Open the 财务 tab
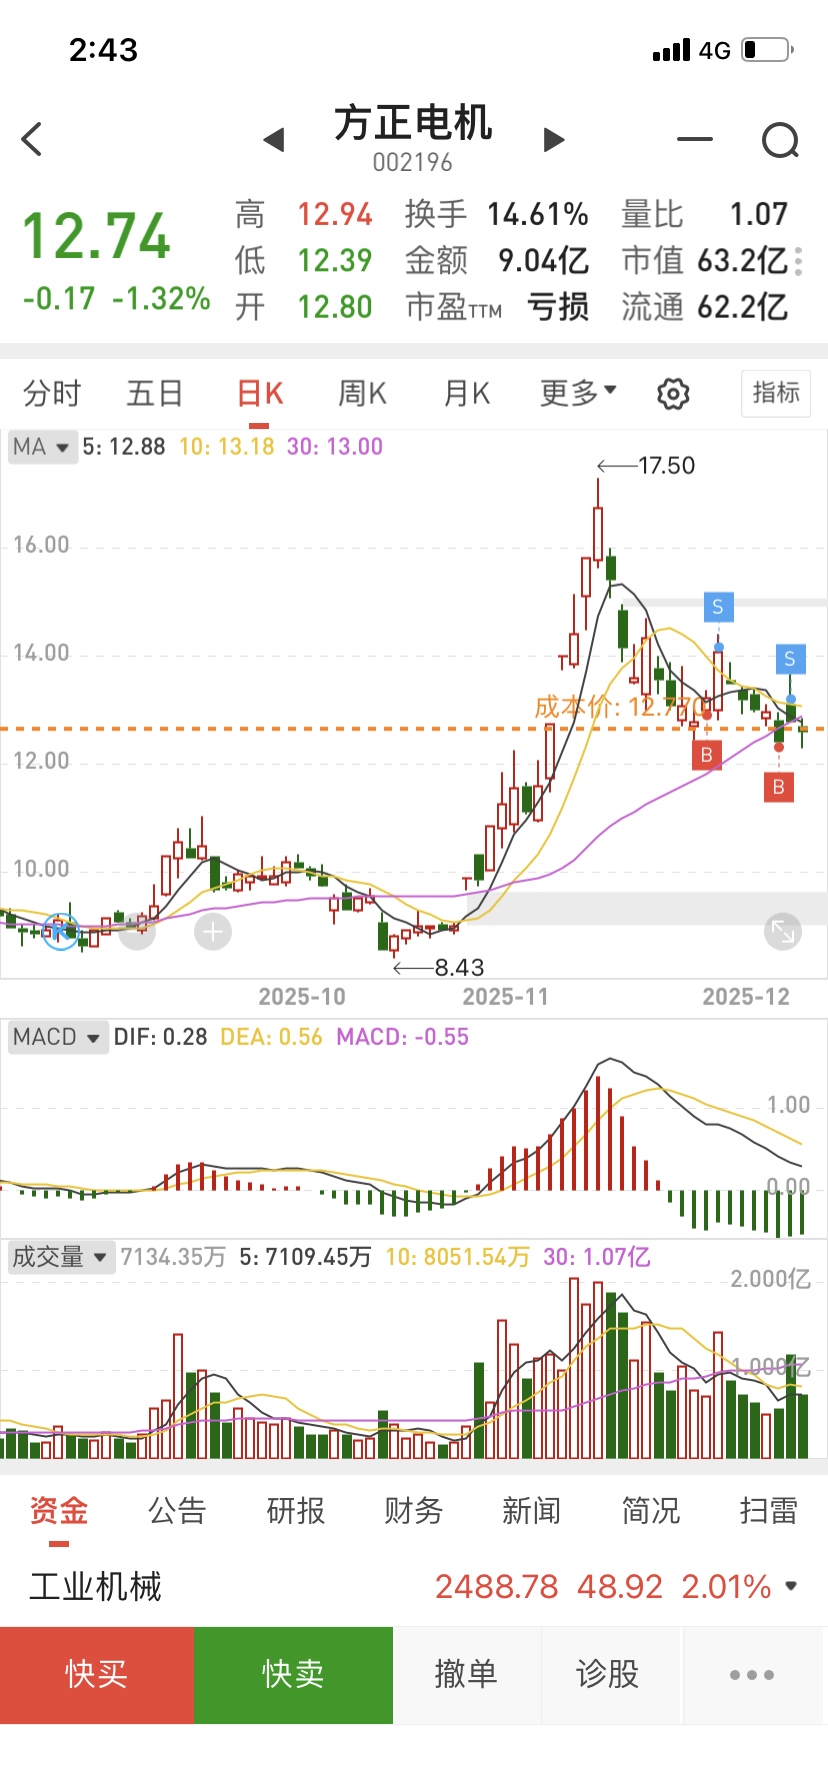Viewport: 828px width, 1792px height. coord(414,1510)
